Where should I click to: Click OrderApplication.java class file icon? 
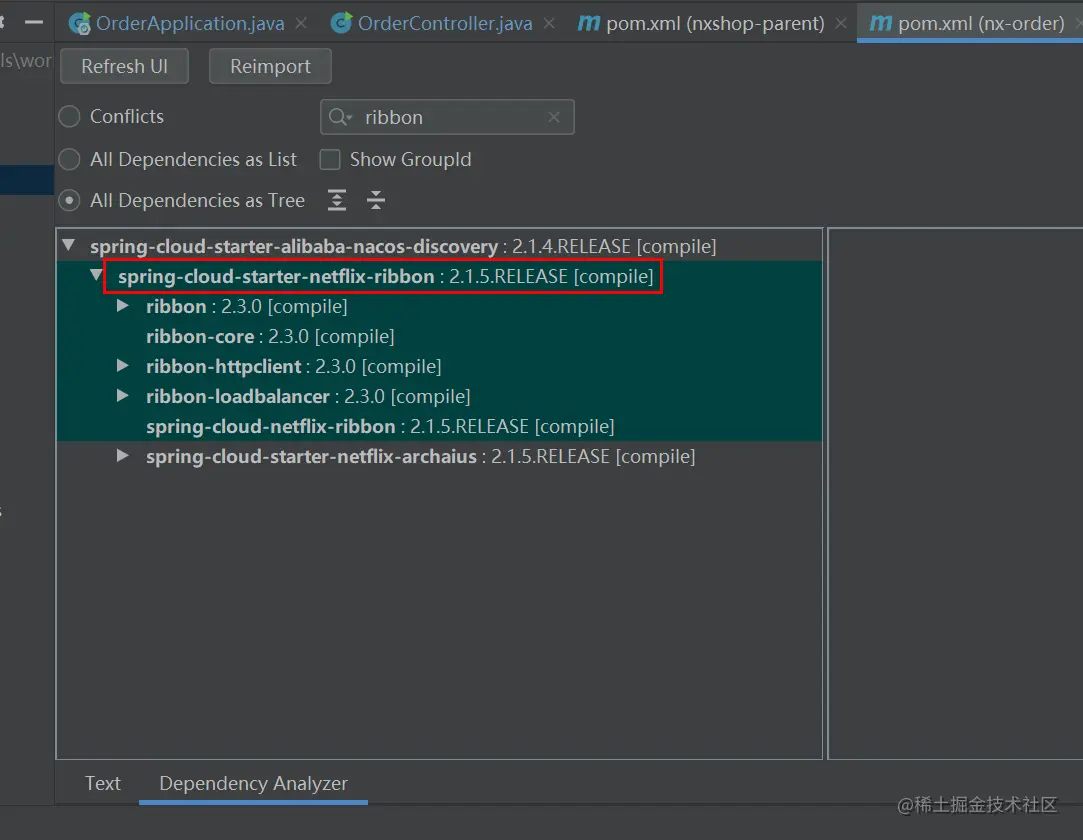pyautogui.click(x=80, y=23)
